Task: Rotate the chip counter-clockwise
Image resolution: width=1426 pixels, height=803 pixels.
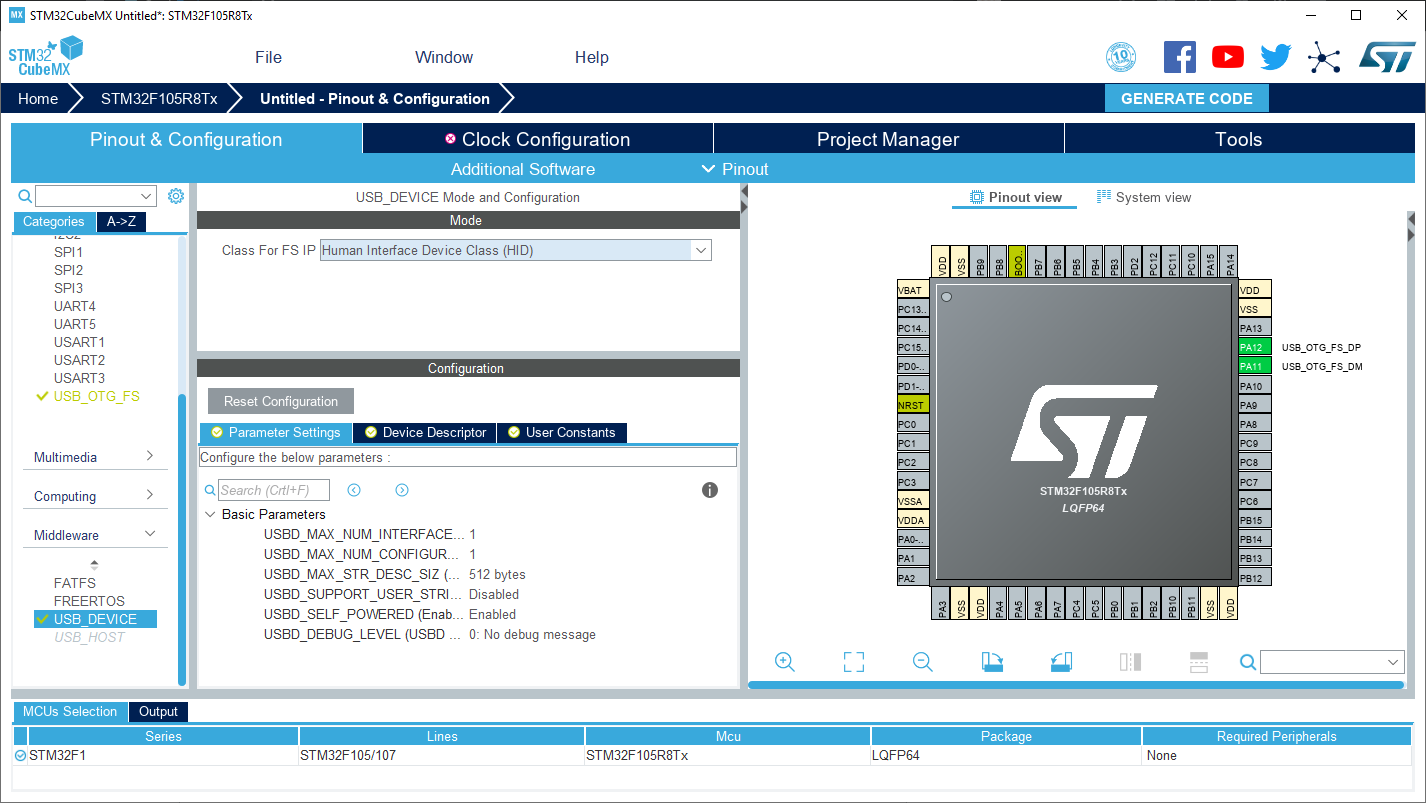Action: tap(1061, 662)
